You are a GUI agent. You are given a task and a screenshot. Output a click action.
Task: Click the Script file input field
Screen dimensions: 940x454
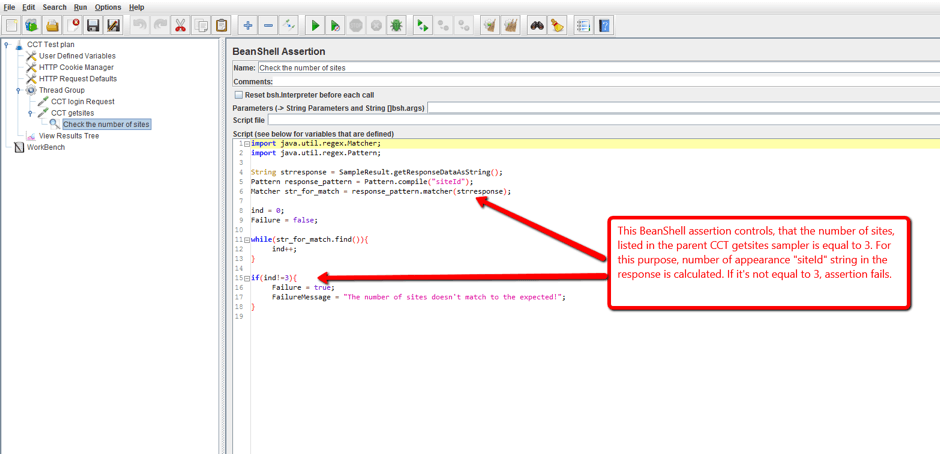coord(604,119)
